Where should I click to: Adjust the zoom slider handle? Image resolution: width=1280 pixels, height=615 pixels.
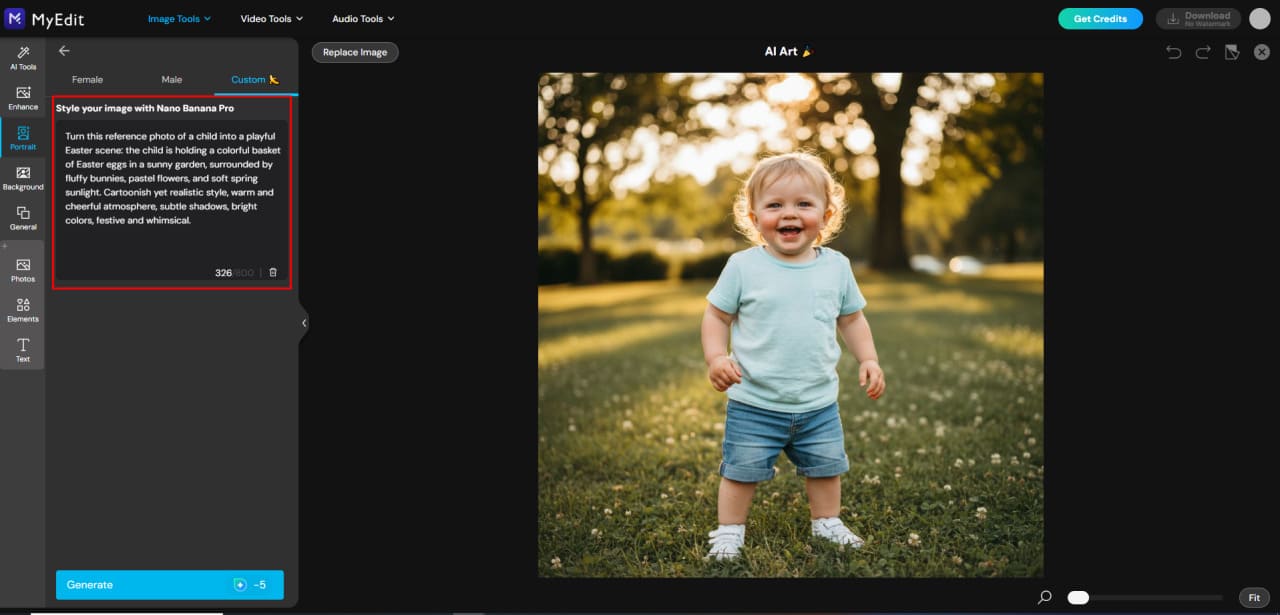pyautogui.click(x=1078, y=597)
